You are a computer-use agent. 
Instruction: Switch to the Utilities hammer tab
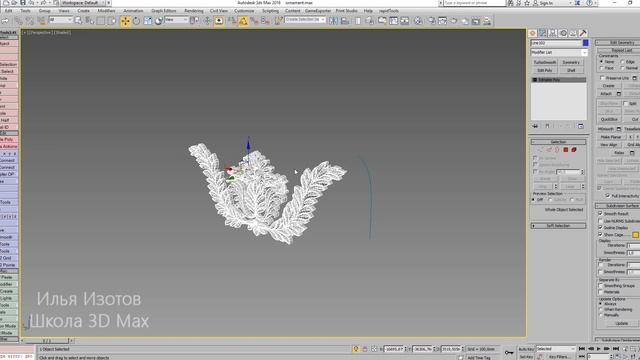583,33
